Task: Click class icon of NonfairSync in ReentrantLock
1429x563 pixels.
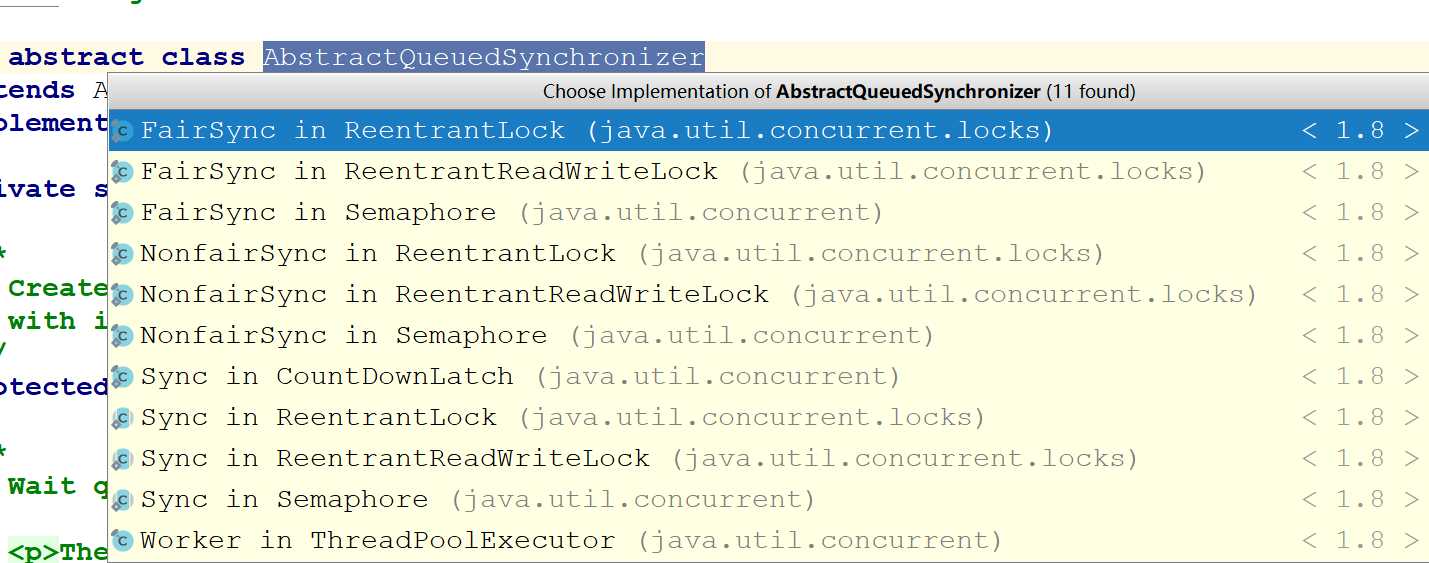Action: (122, 254)
